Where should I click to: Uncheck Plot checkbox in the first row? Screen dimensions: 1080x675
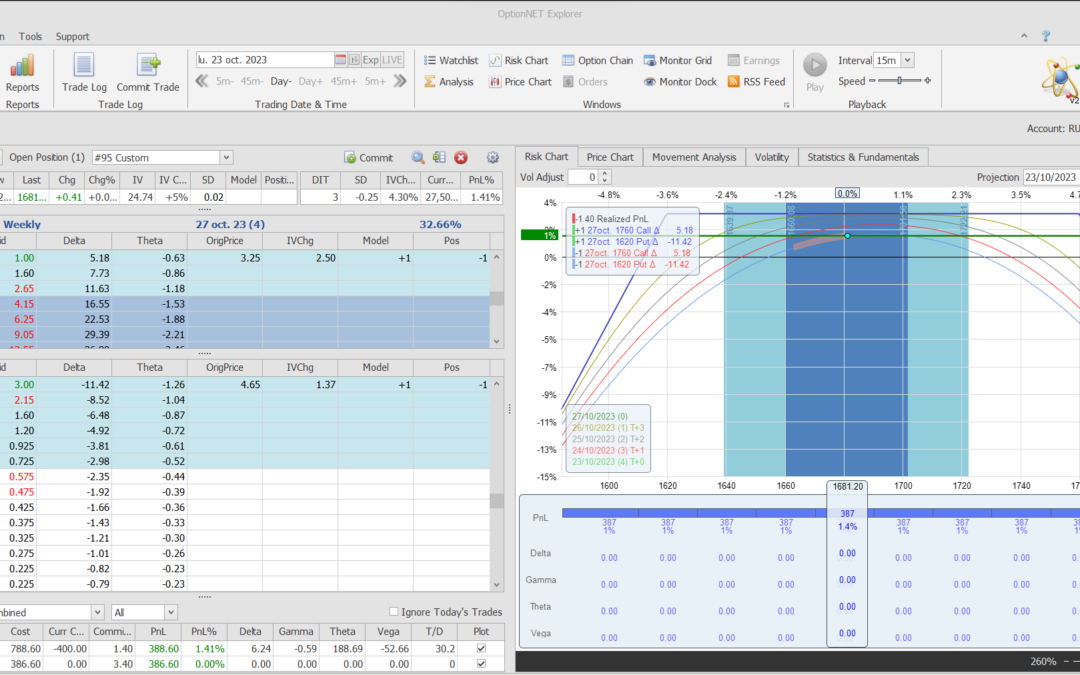pos(483,648)
